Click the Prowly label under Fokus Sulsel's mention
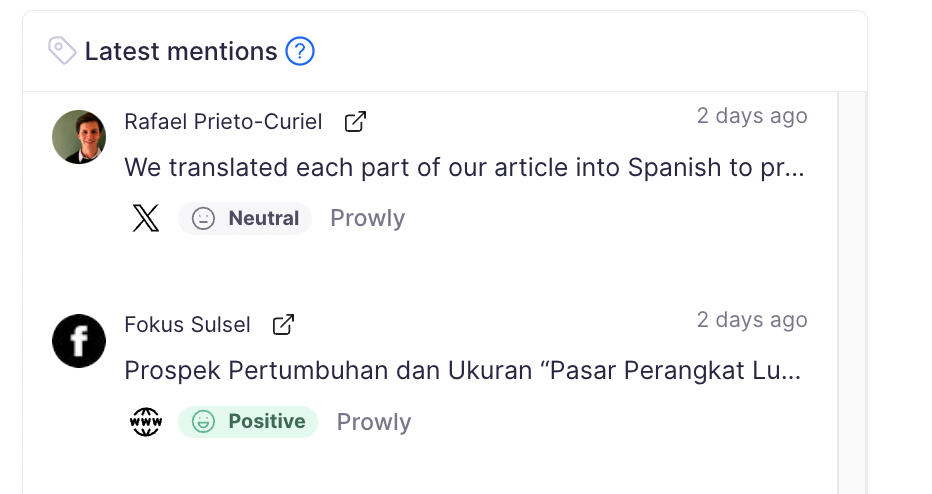 point(374,422)
